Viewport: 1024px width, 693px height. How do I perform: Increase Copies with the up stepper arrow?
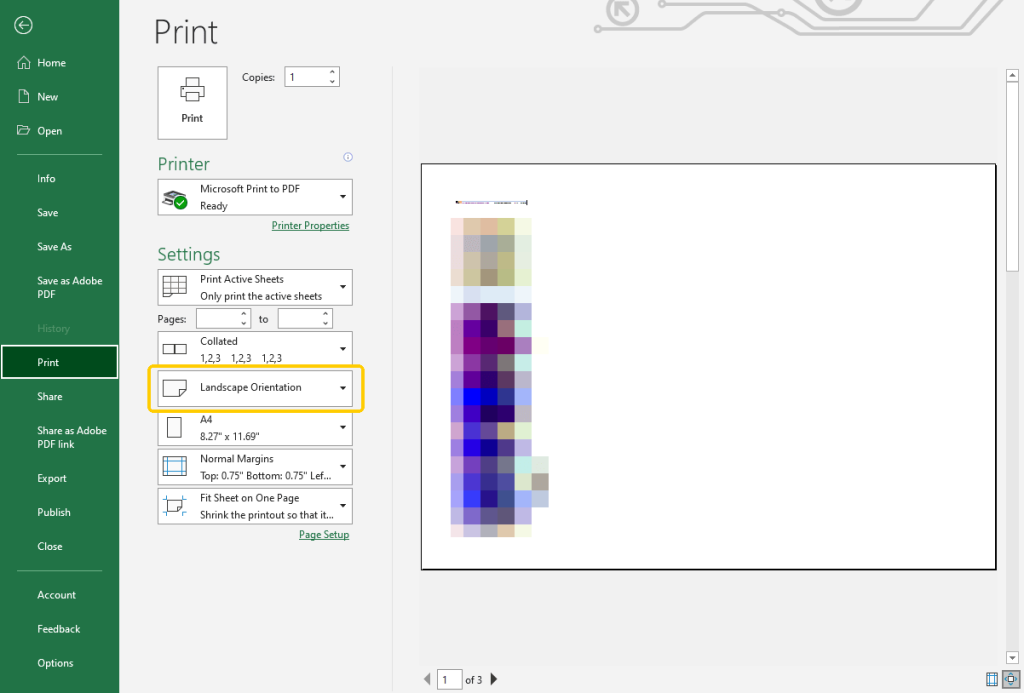(x=332, y=71)
